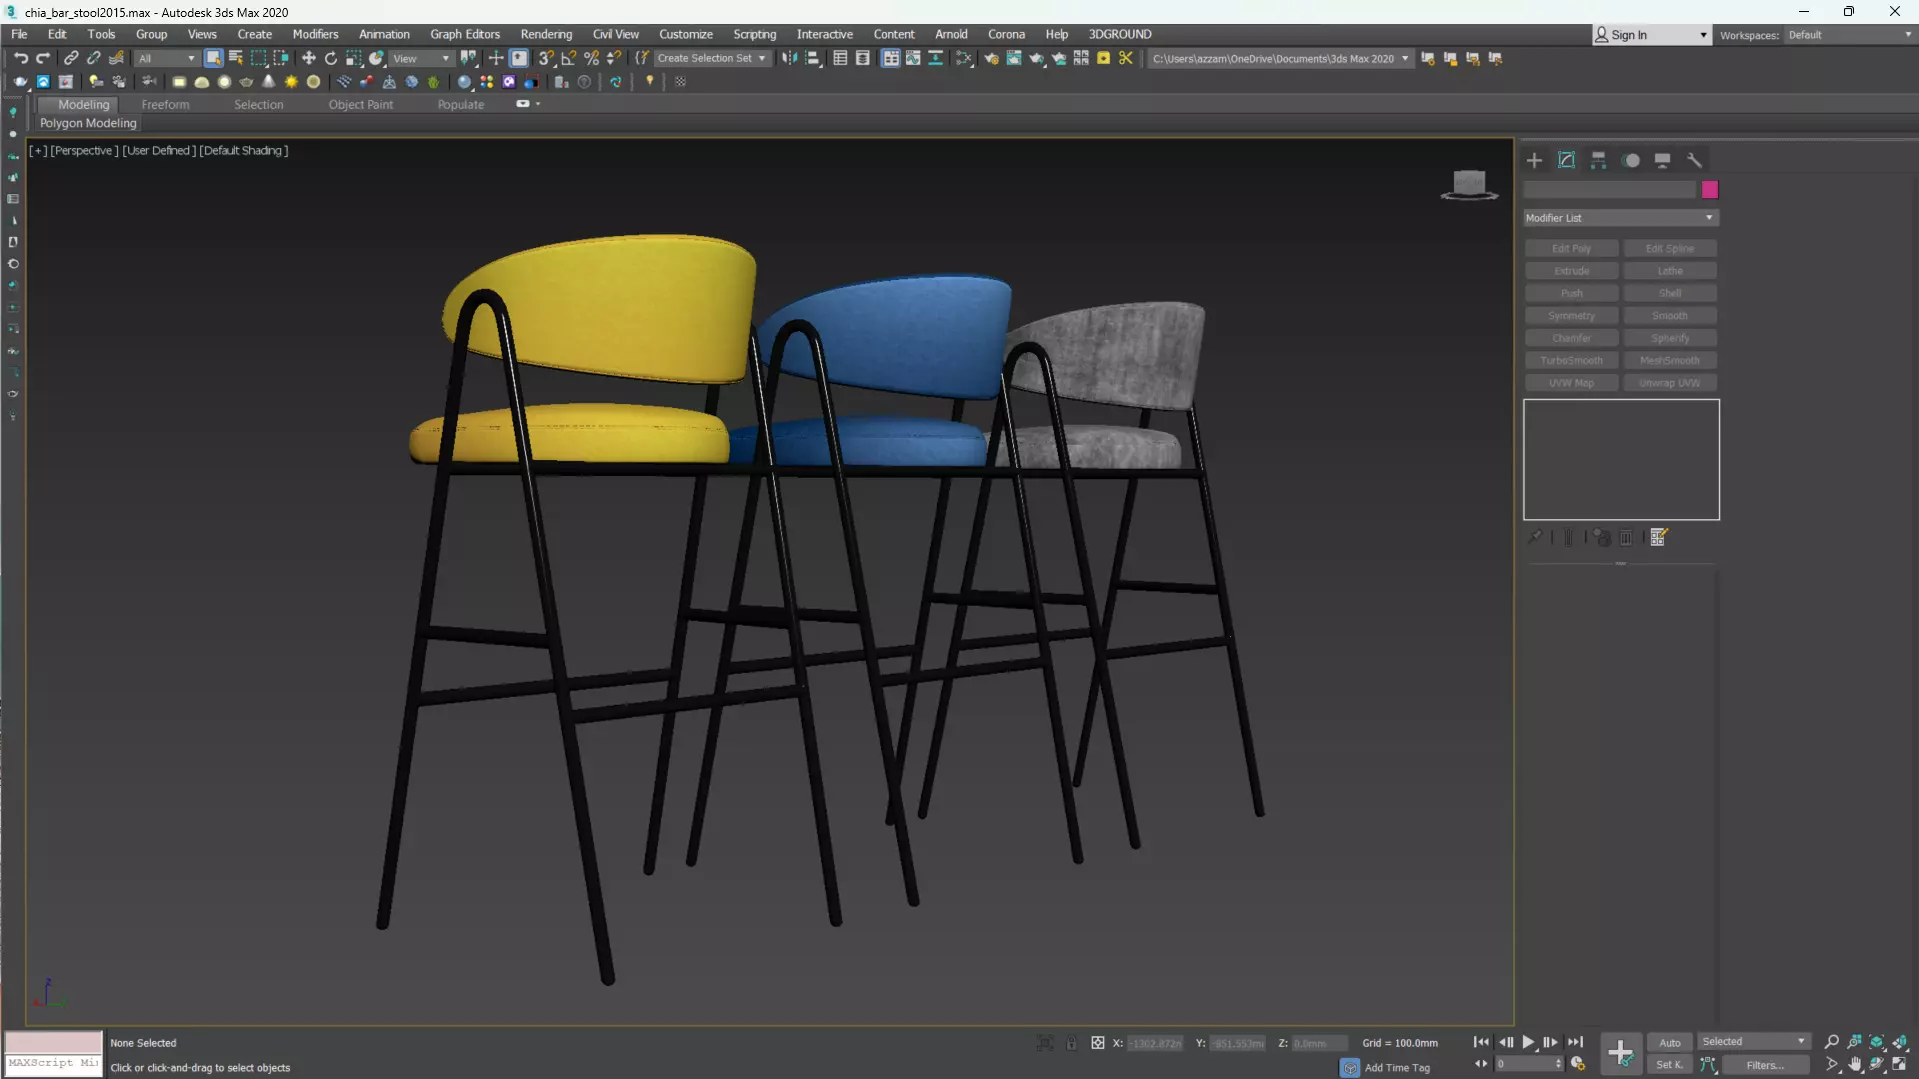Open the Modifier List dropdown
This screenshot has height=1079, width=1919.
tap(1620, 218)
